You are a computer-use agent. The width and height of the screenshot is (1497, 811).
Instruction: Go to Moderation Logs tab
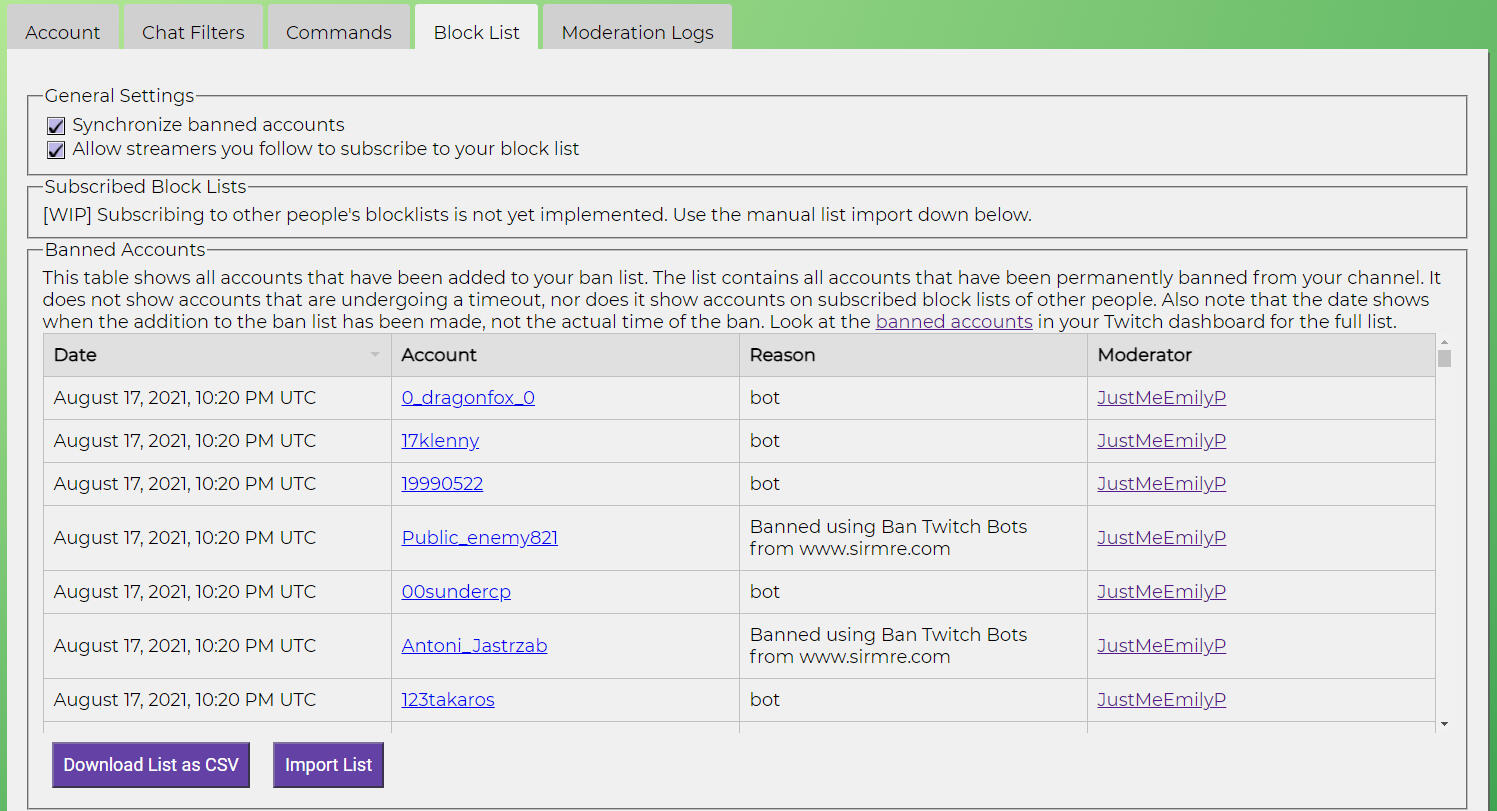coord(637,32)
